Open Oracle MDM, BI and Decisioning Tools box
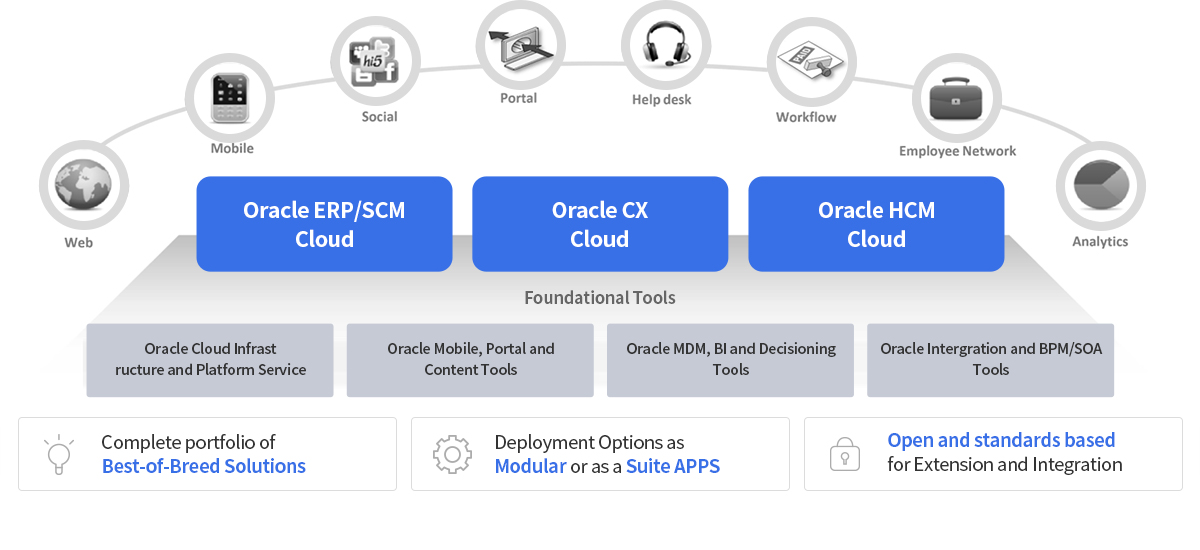 pos(731,360)
